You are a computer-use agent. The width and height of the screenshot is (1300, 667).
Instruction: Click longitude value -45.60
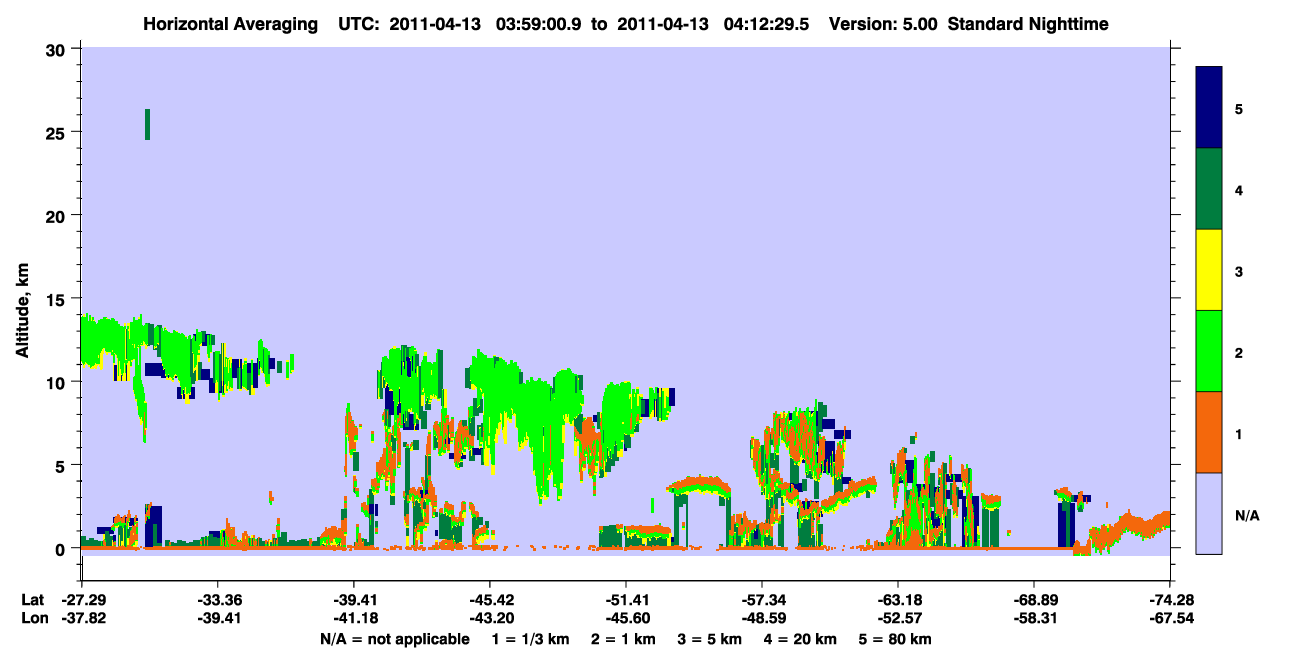pyautogui.click(x=625, y=618)
